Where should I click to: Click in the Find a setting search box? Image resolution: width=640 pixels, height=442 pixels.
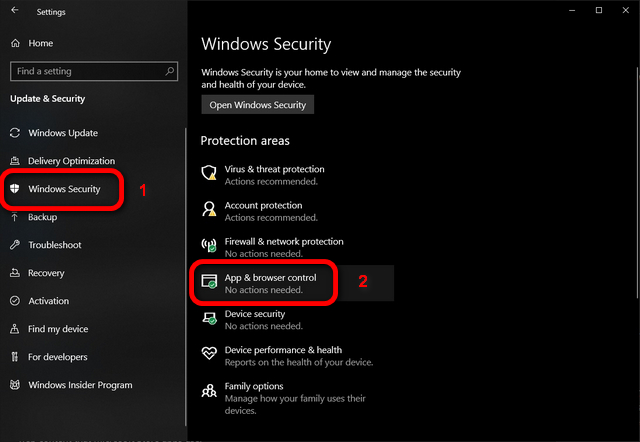(94, 71)
